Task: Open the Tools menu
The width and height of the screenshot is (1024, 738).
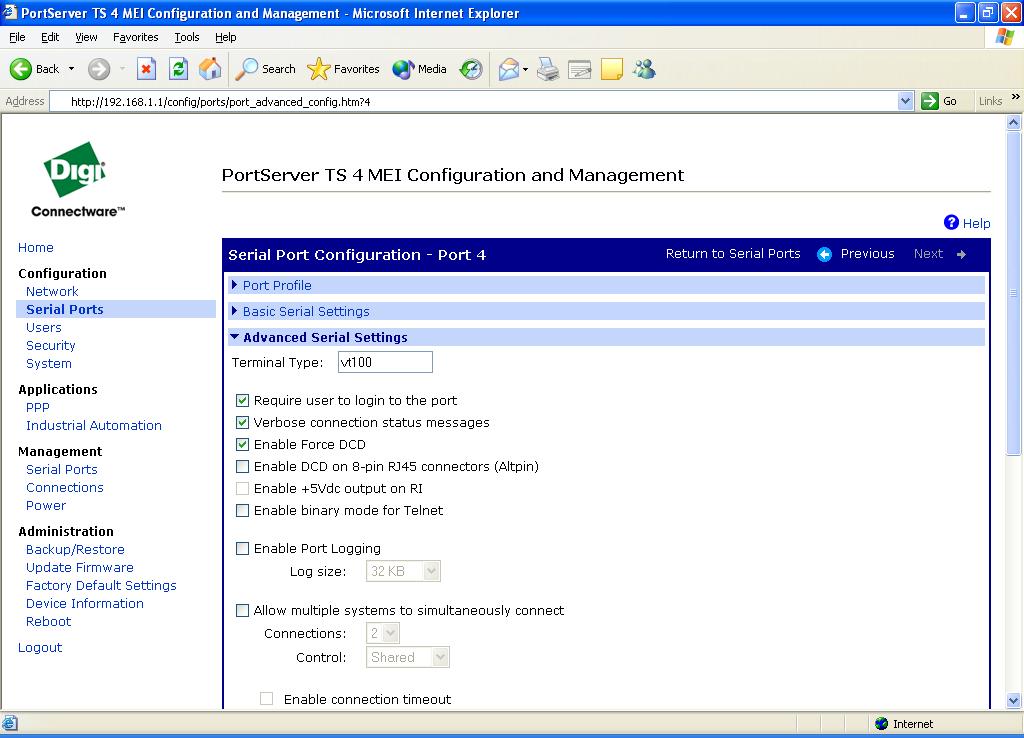Action: (186, 37)
